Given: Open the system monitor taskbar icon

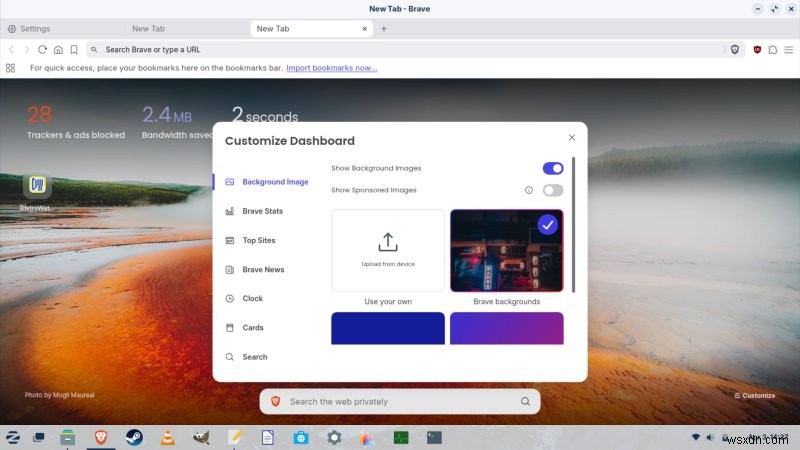Looking at the screenshot, I should tap(401, 437).
